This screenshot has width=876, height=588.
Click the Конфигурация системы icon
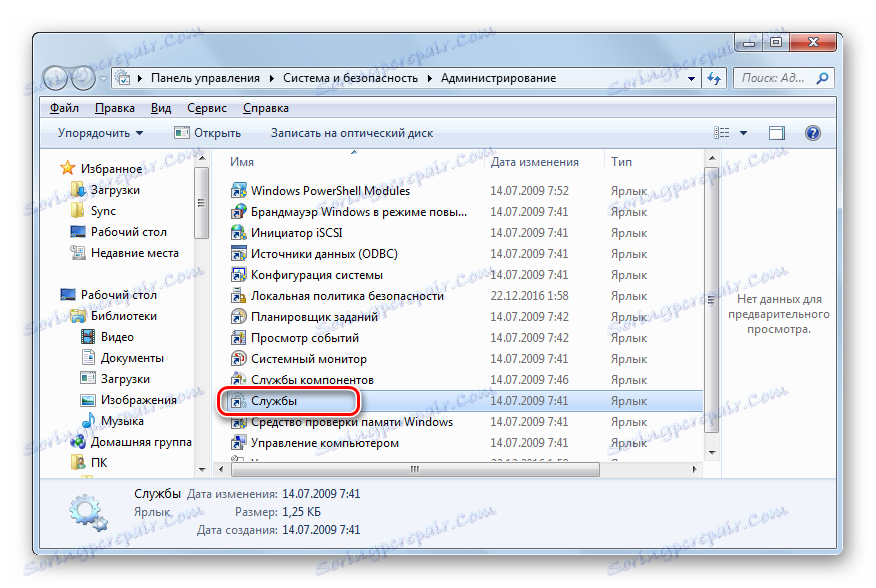point(239,275)
